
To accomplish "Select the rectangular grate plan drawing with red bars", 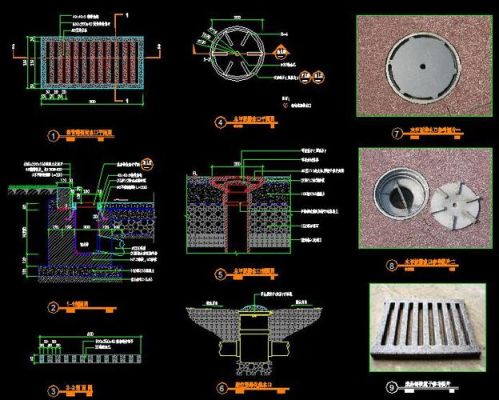I will click(93, 63).
